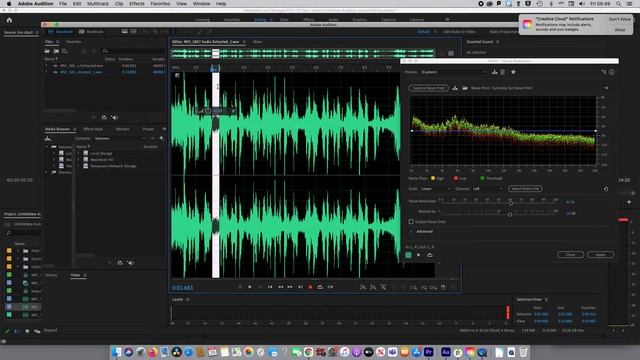640x360 pixels.
Task: Click the preview Loop icon in effect dialog
Action: click(x=429, y=255)
